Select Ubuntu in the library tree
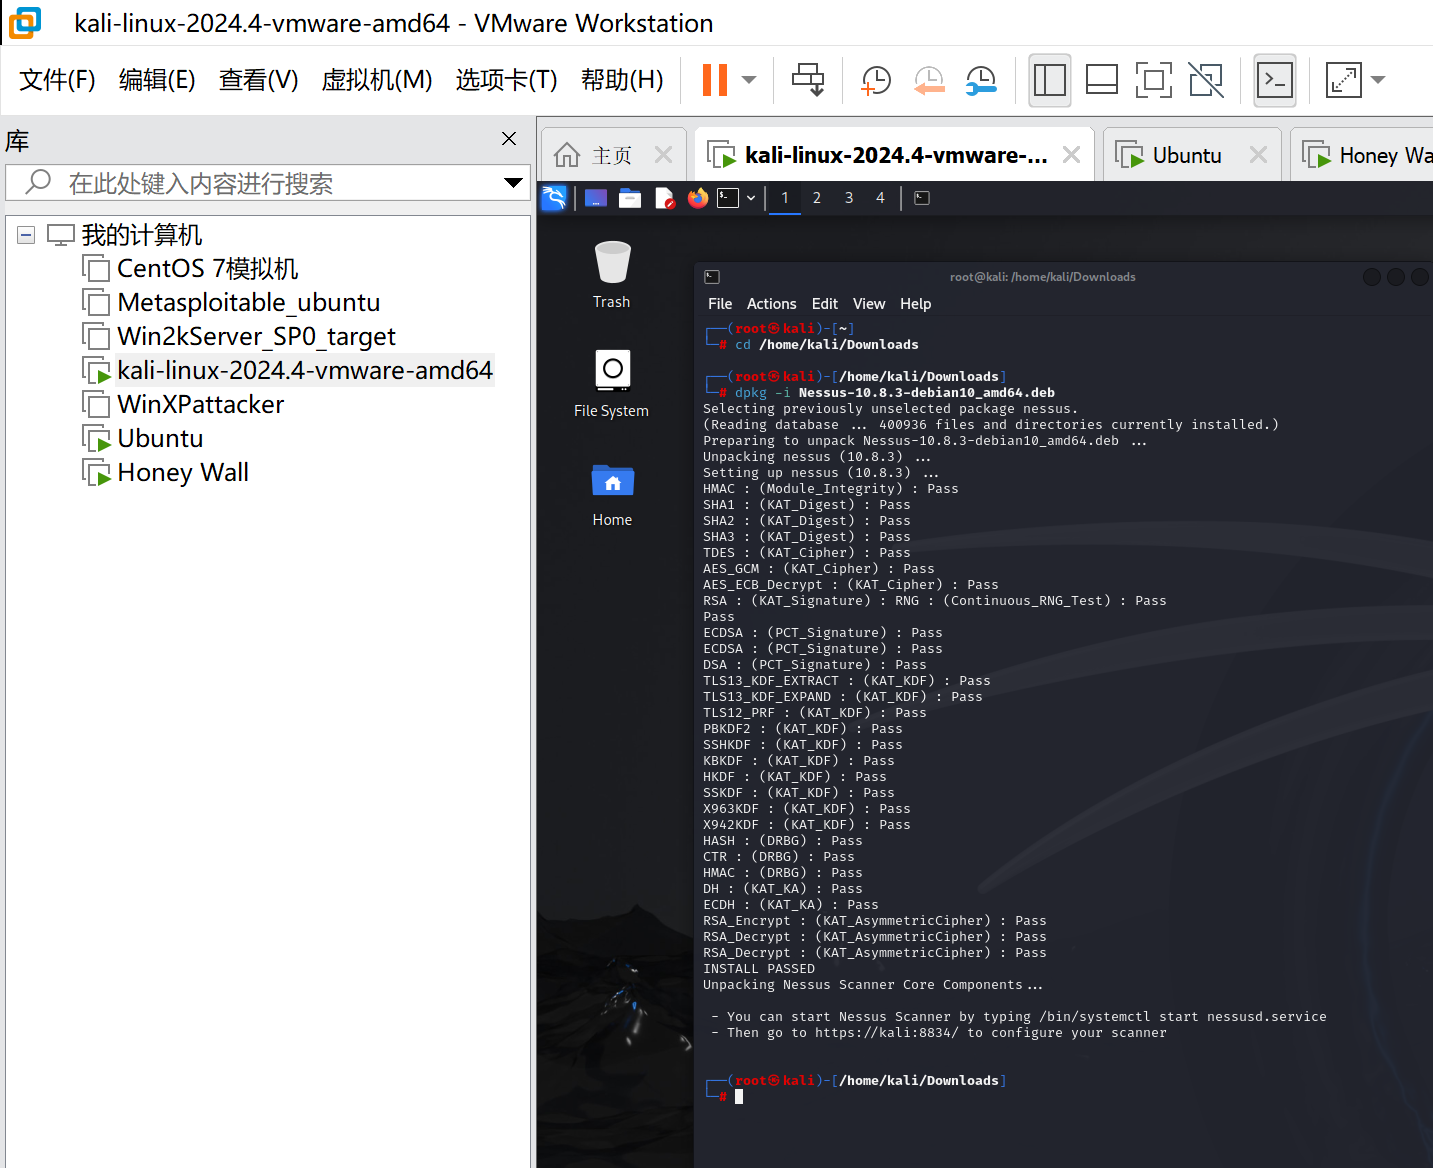This screenshot has height=1168, width=1433. coord(160,439)
